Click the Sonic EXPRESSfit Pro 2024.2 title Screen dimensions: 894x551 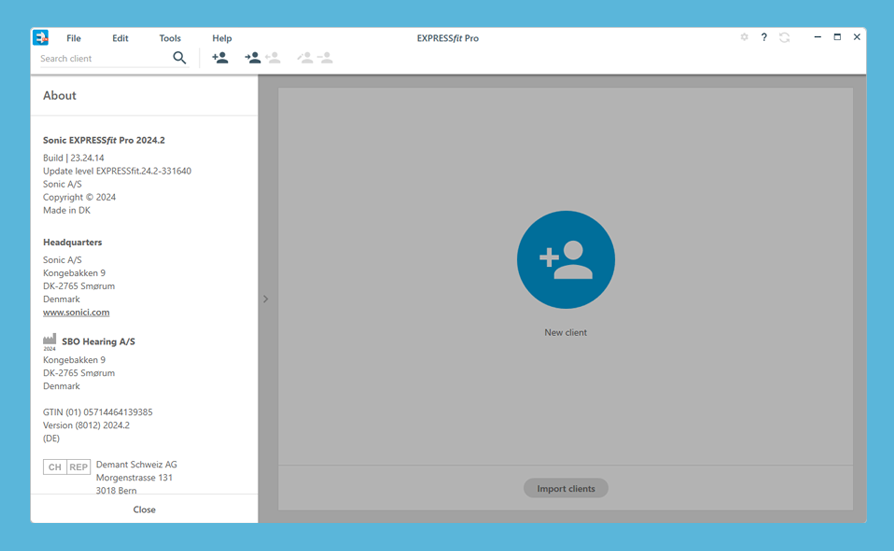pyautogui.click(x=104, y=140)
